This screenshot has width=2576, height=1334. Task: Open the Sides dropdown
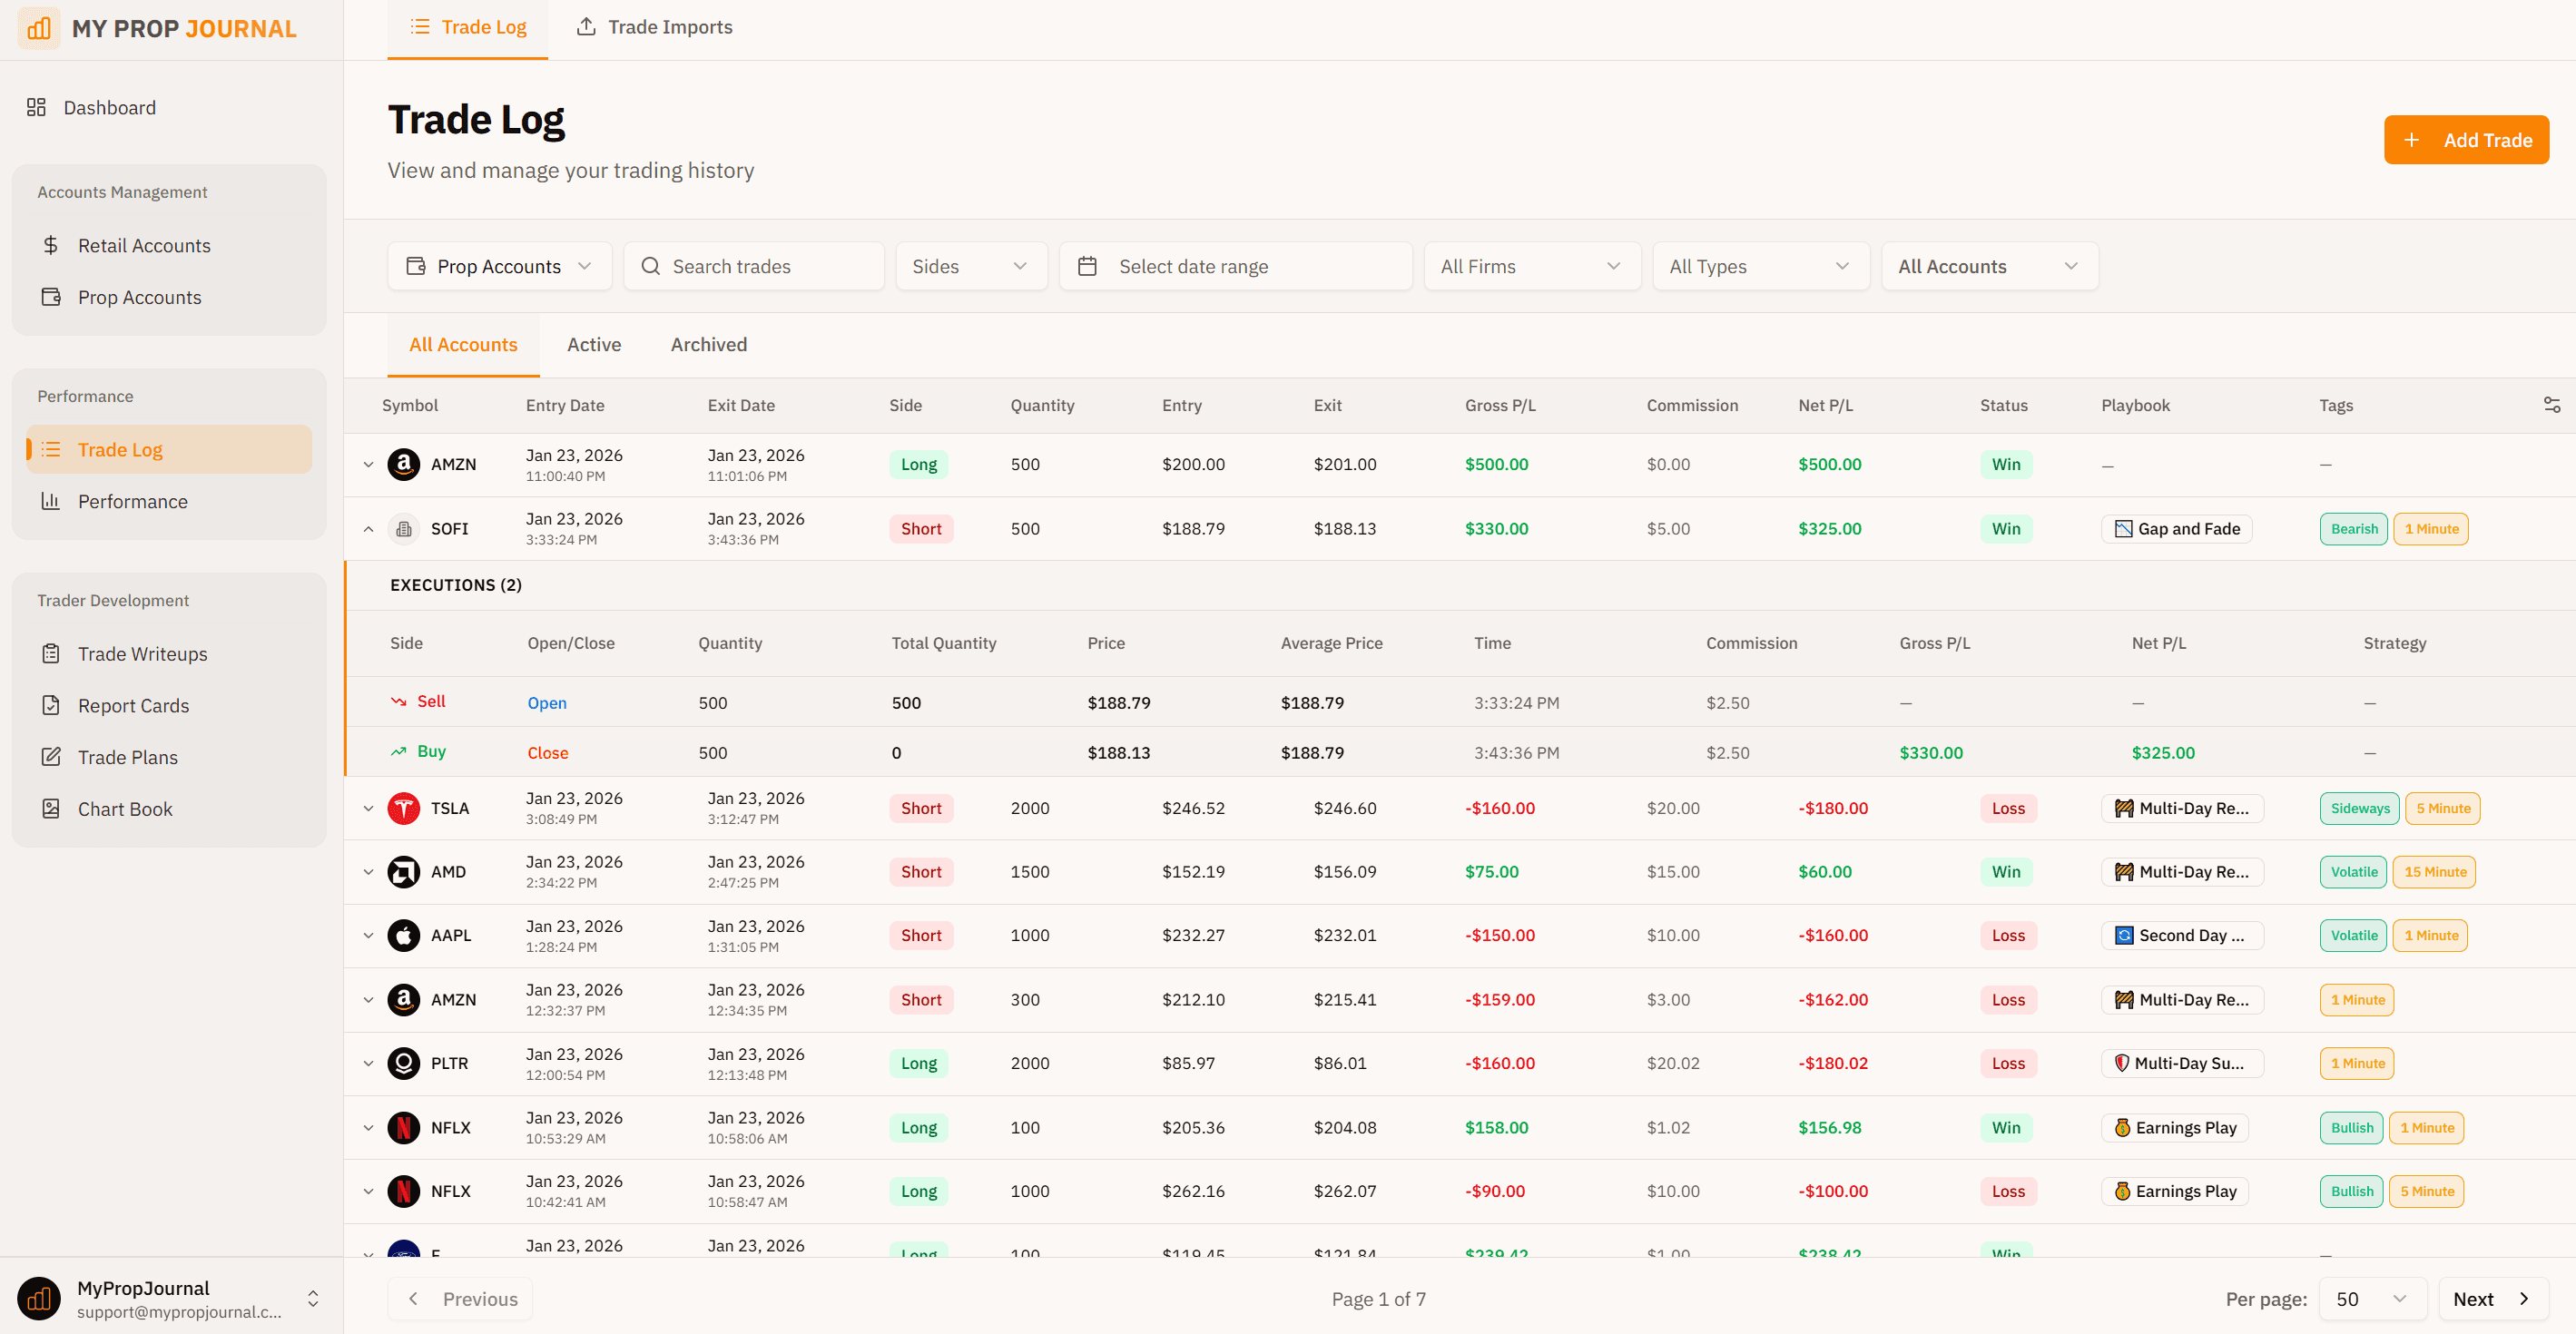(x=971, y=266)
